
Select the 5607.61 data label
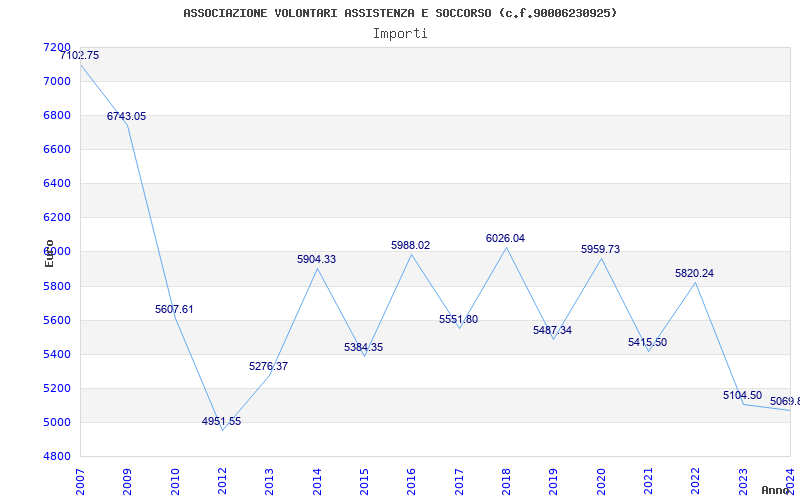click(x=174, y=309)
